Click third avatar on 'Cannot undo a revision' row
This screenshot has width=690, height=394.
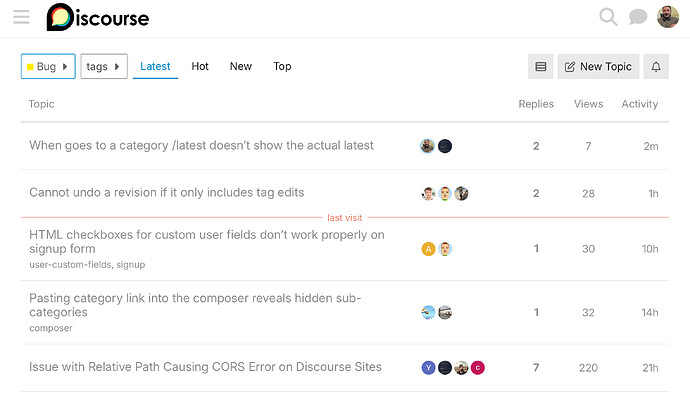pos(461,193)
